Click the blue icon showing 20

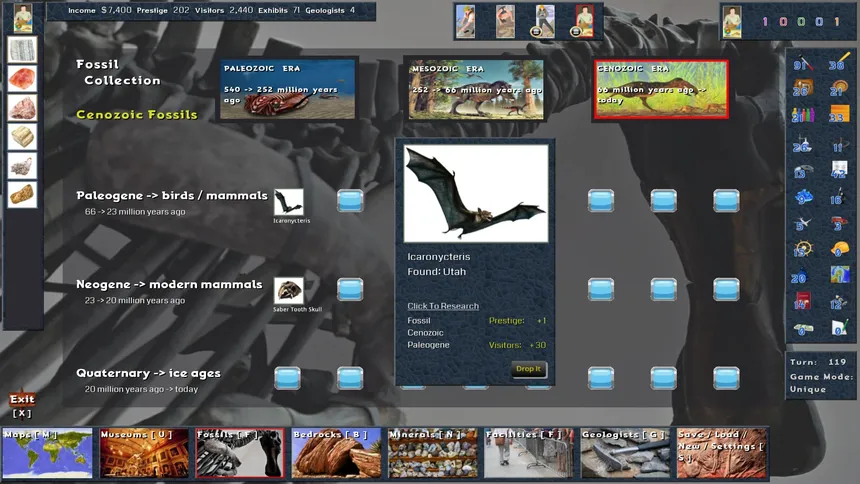802,275
